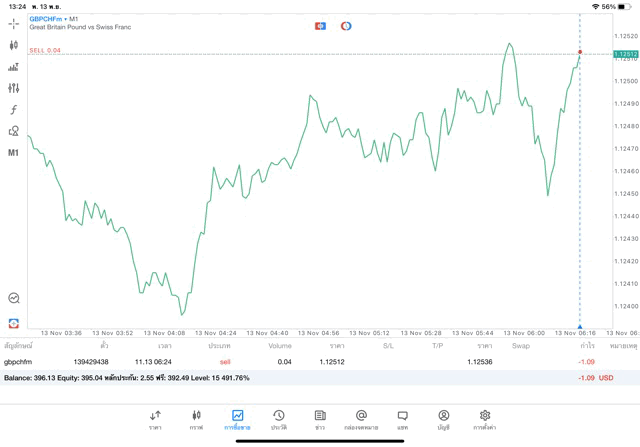Click the circular red-blue icon atop the chart
The width and height of the screenshot is (640, 447).
click(346, 26)
